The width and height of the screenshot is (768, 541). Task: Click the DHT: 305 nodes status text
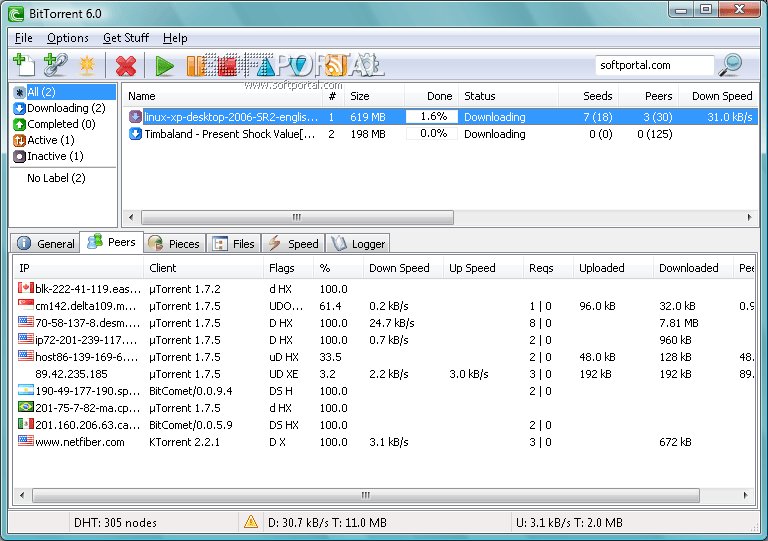[115, 522]
